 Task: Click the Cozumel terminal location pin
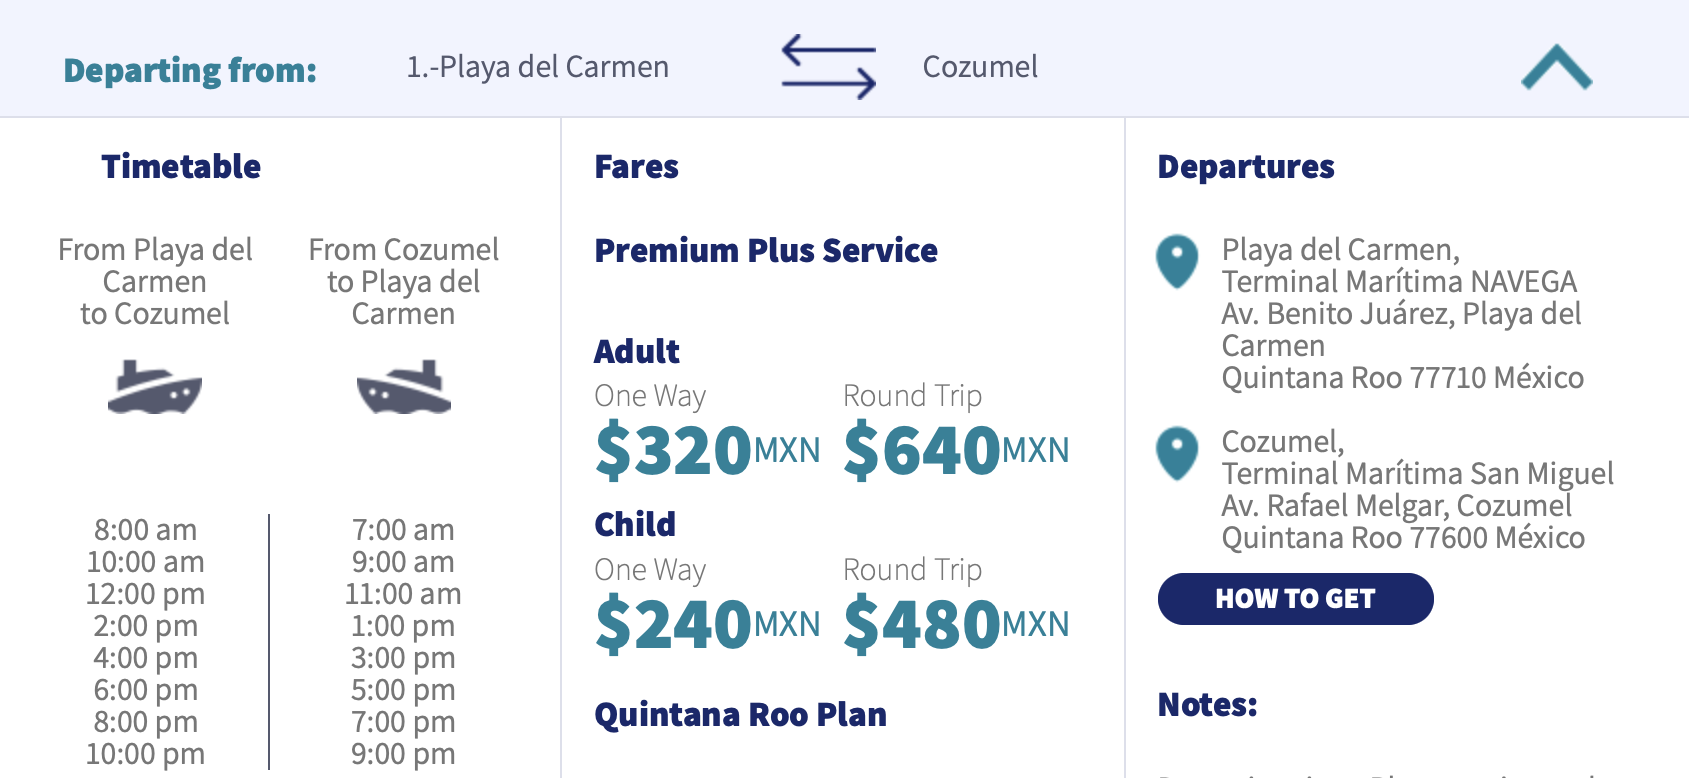[x=1177, y=453]
